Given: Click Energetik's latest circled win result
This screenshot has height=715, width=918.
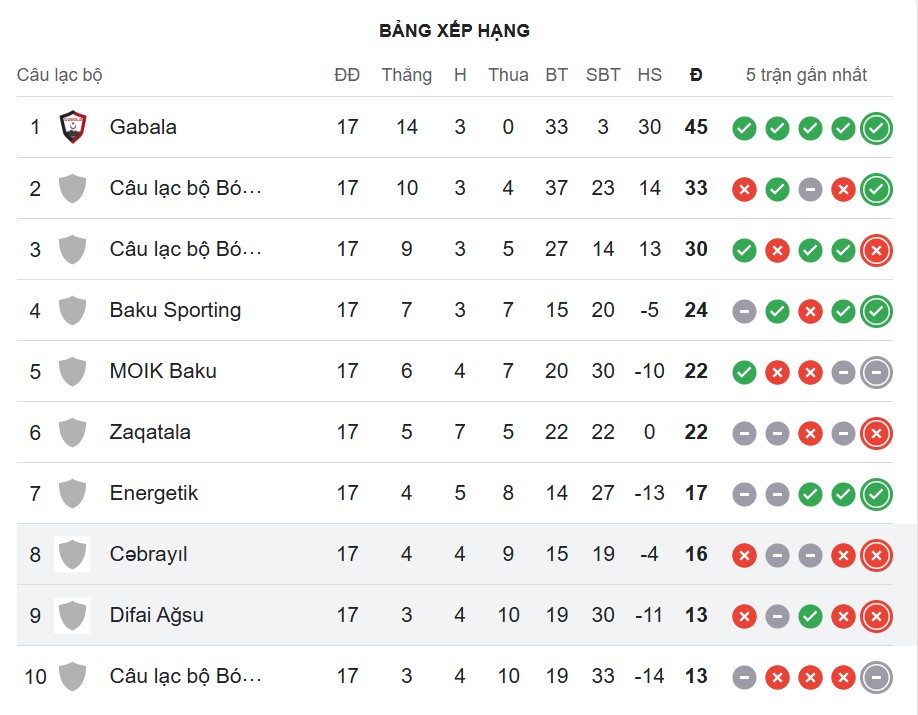Looking at the screenshot, I should [876, 493].
